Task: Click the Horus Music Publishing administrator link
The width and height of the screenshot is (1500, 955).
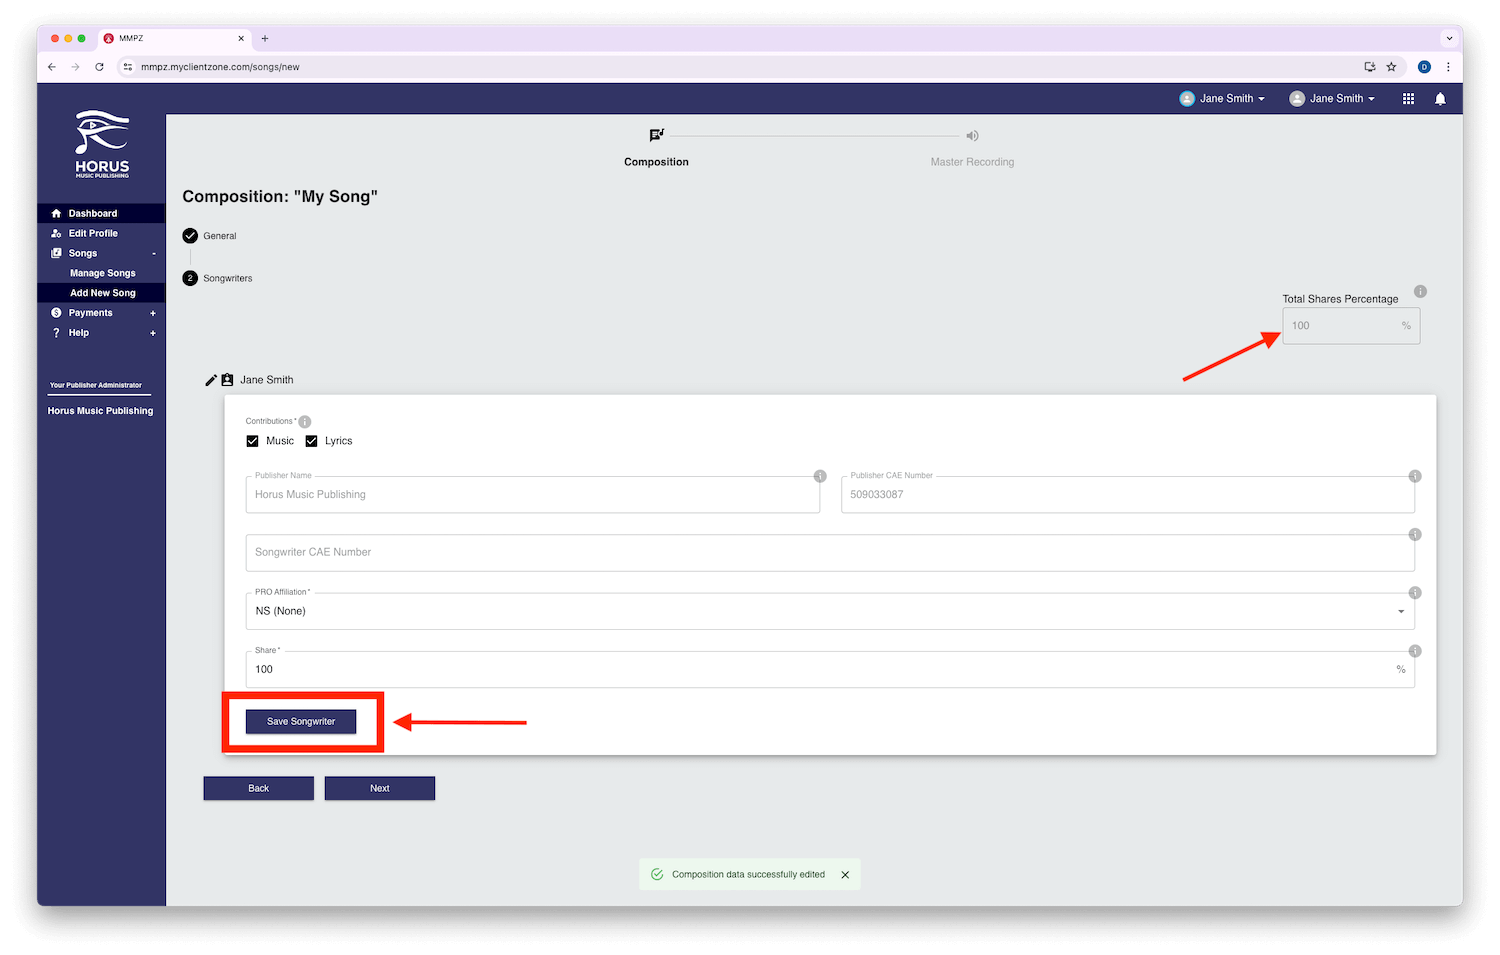Action: [100, 411]
